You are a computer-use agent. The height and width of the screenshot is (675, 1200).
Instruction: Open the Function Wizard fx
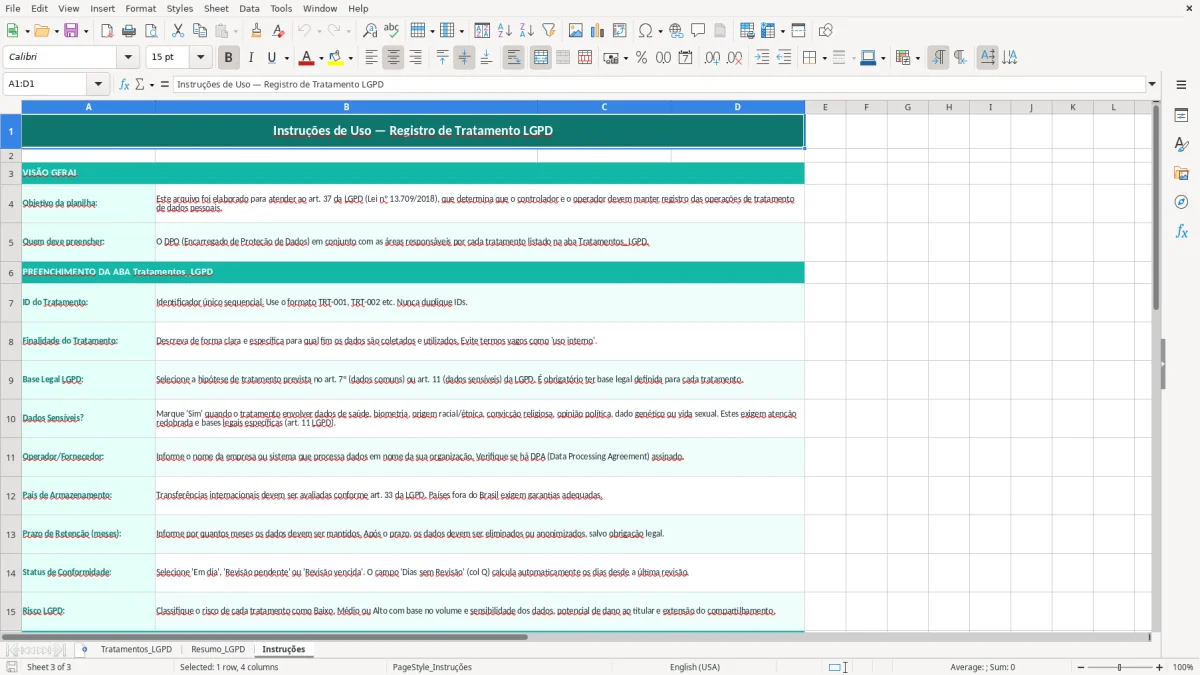[125, 84]
